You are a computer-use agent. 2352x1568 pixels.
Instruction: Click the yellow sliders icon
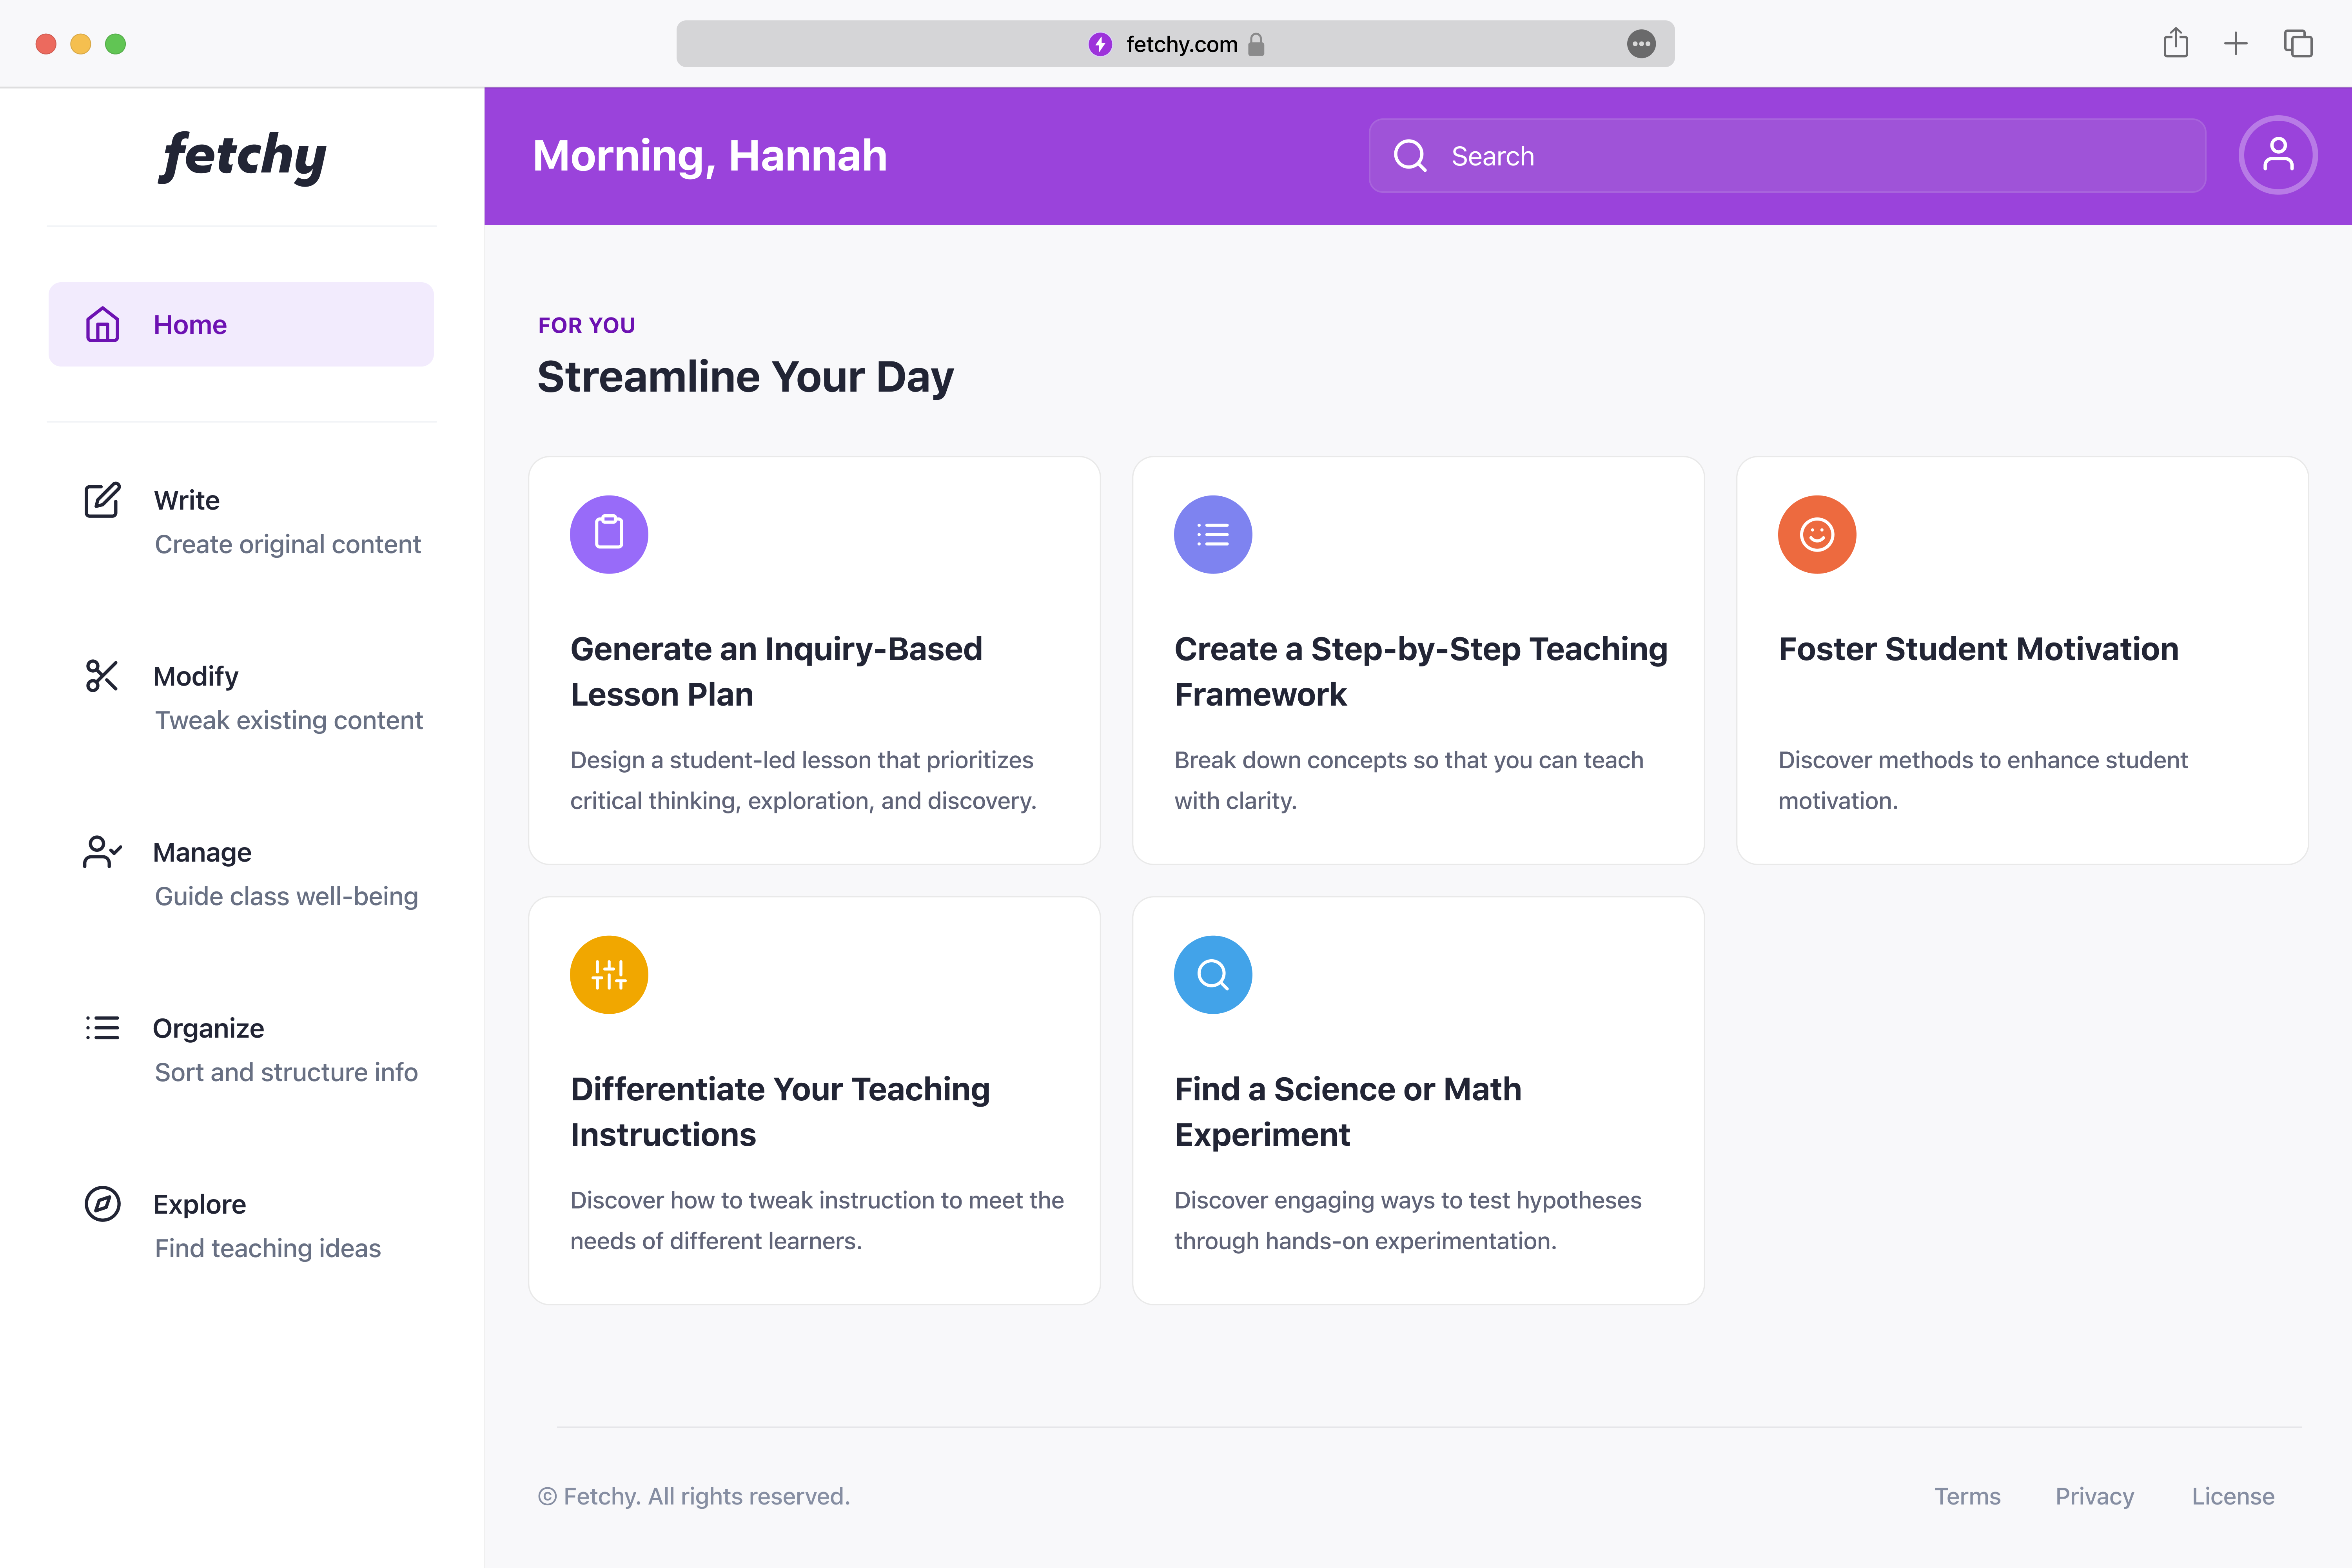tap(609, 974)
